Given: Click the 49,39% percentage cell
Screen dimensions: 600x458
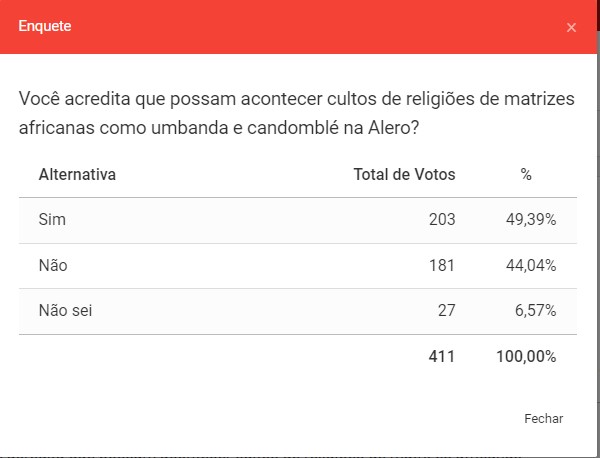Looking at the screenshot, I should coord(531,219).
